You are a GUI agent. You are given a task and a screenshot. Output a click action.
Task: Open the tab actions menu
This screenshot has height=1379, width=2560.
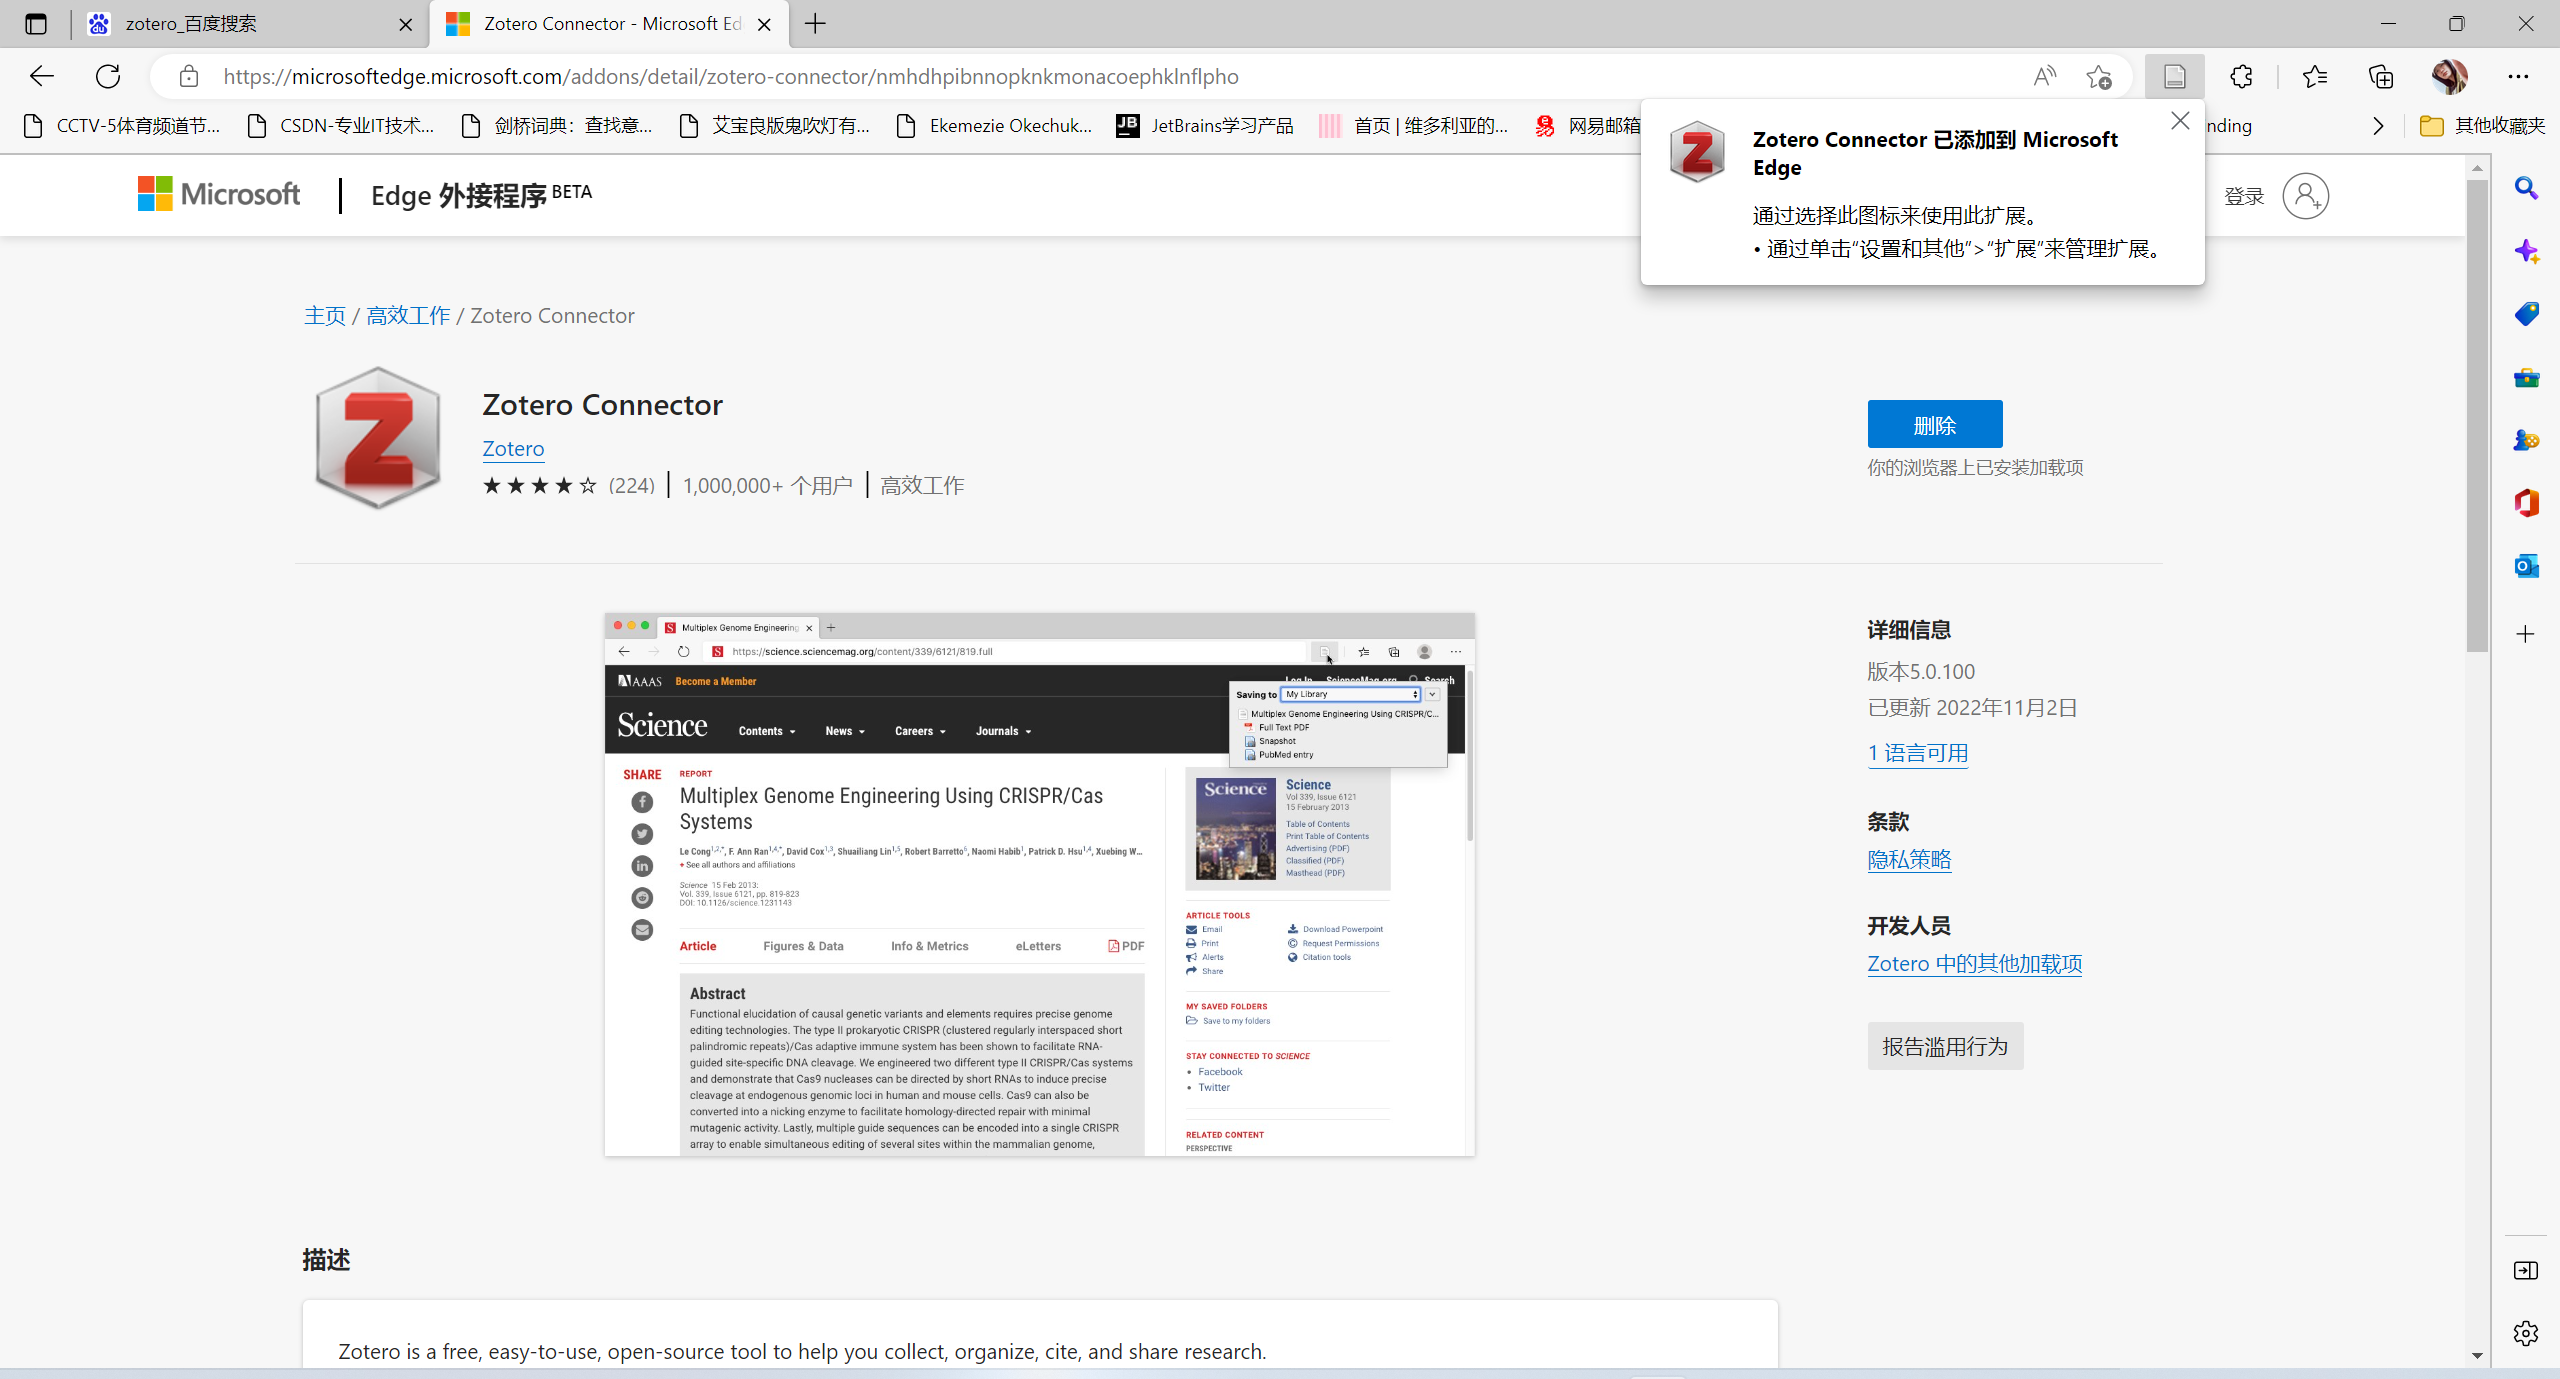[x=36, y=24]
